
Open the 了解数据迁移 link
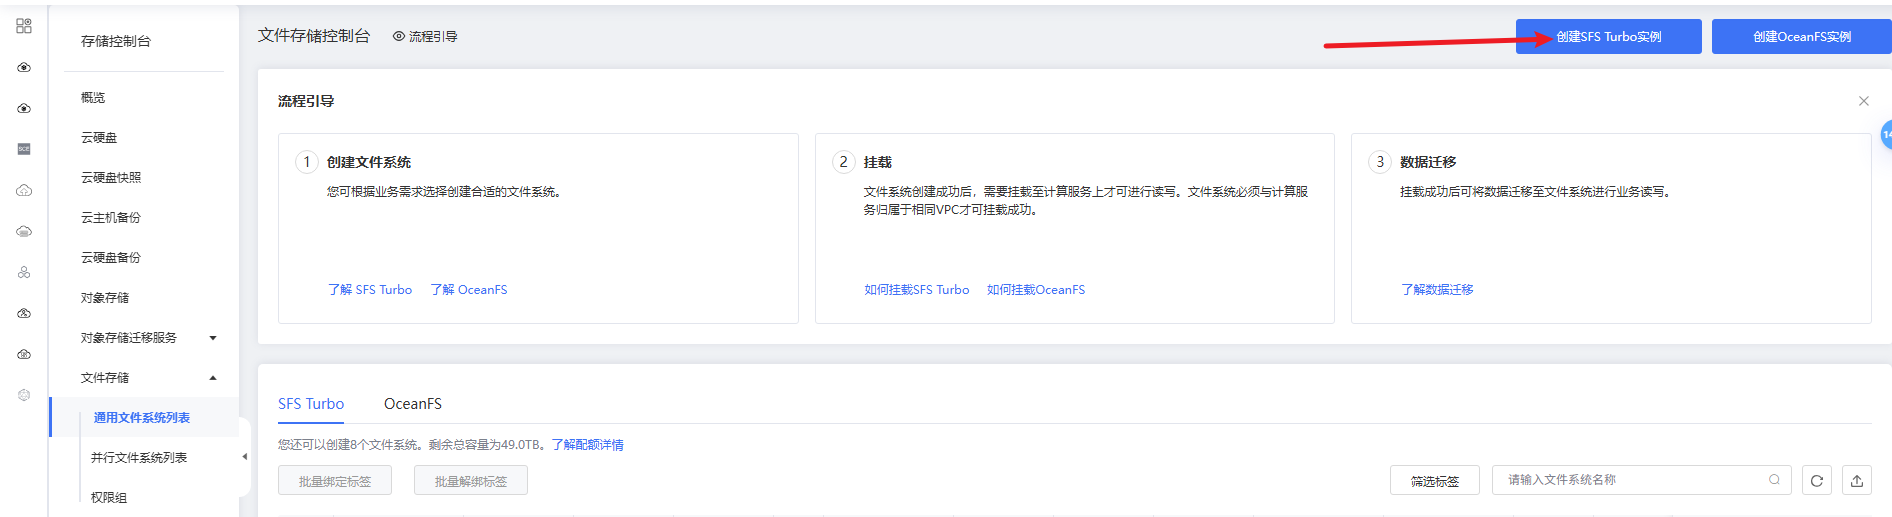tap(1437, 290)
